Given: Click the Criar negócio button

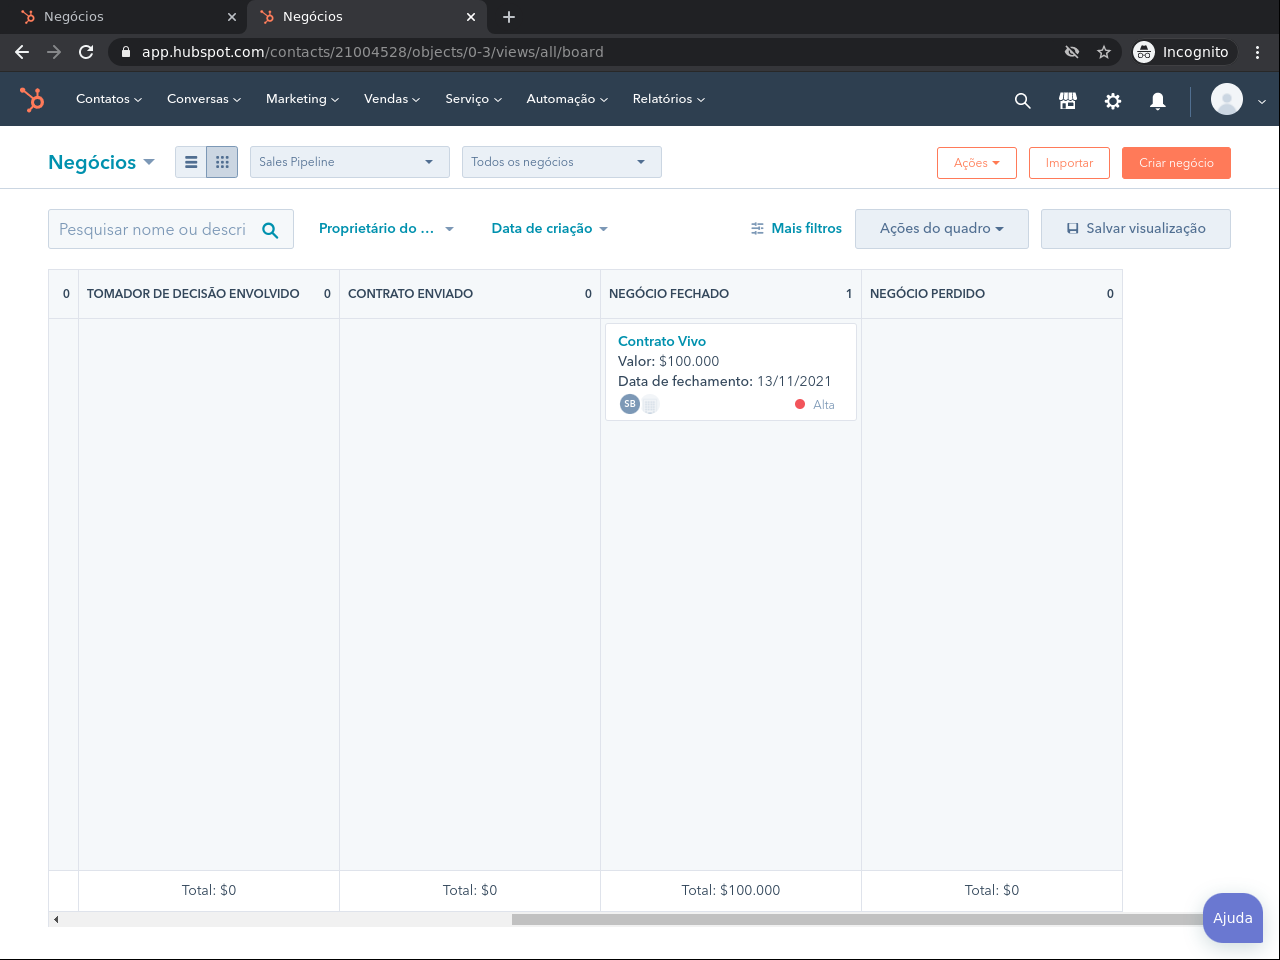Looking at the screenshot, I should pos(1176,163).
